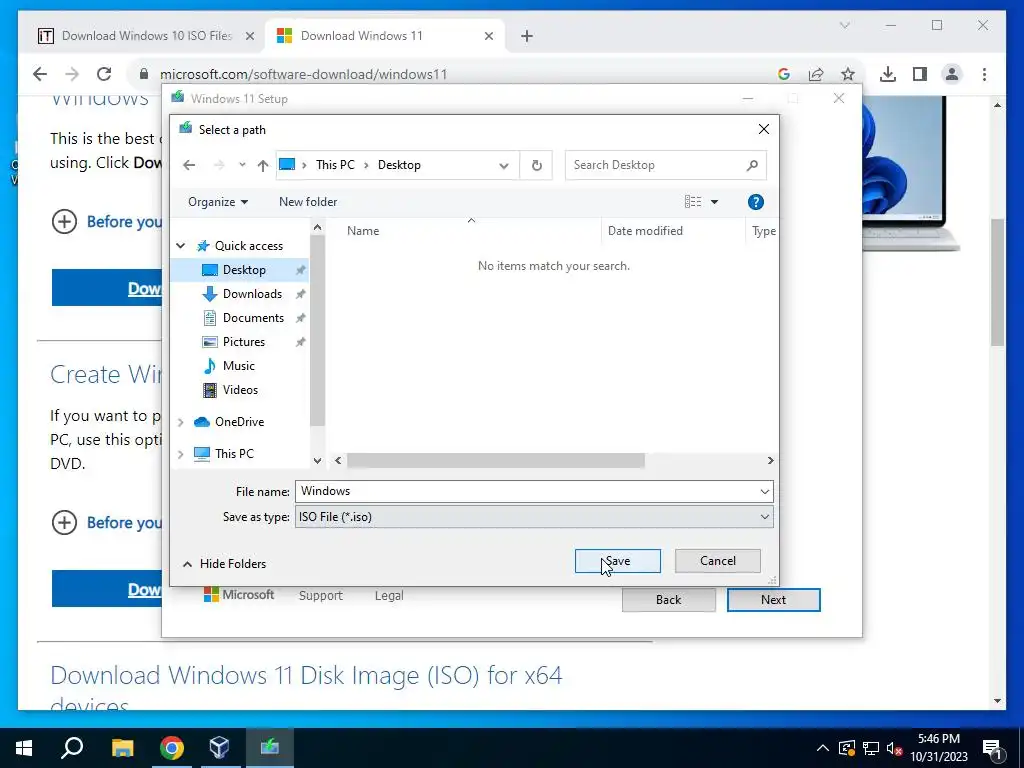Open notification center in taskbar
The width and height of the screenshot is (1024, 768).
tap(992, 748)
